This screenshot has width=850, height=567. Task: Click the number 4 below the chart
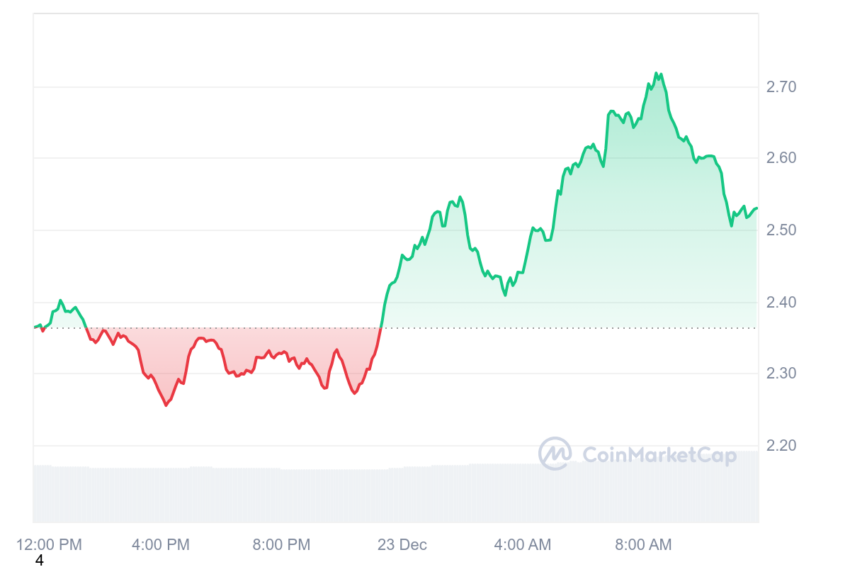coord(39,560)
